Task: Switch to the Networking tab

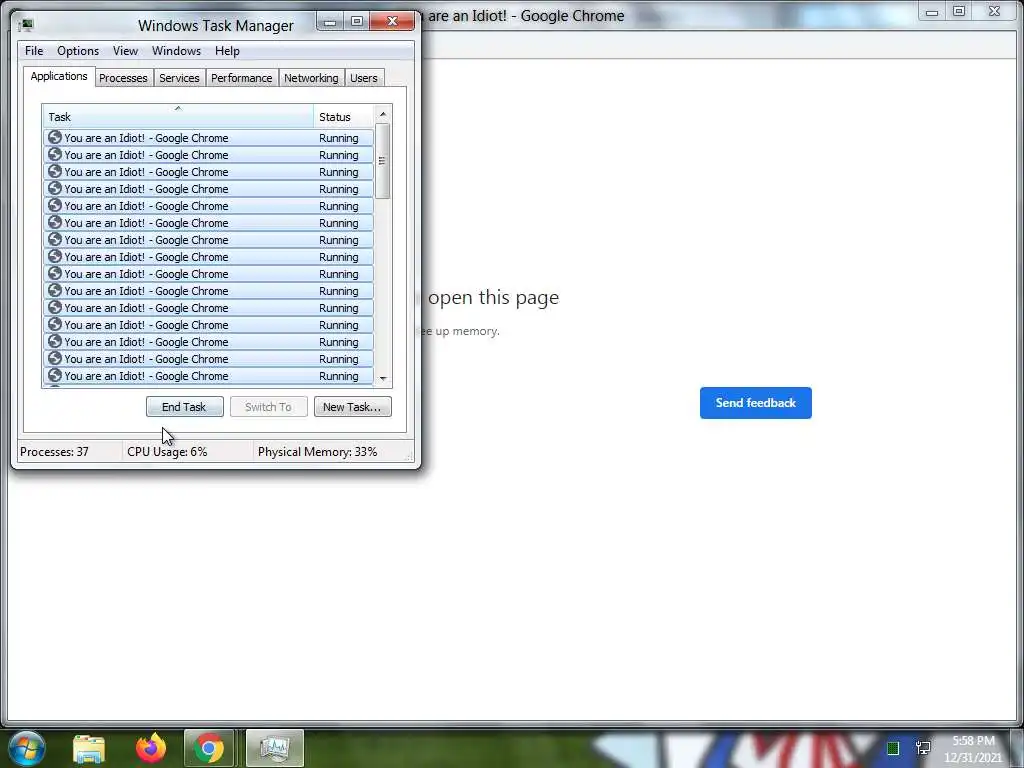Action: tap(311, 78)
